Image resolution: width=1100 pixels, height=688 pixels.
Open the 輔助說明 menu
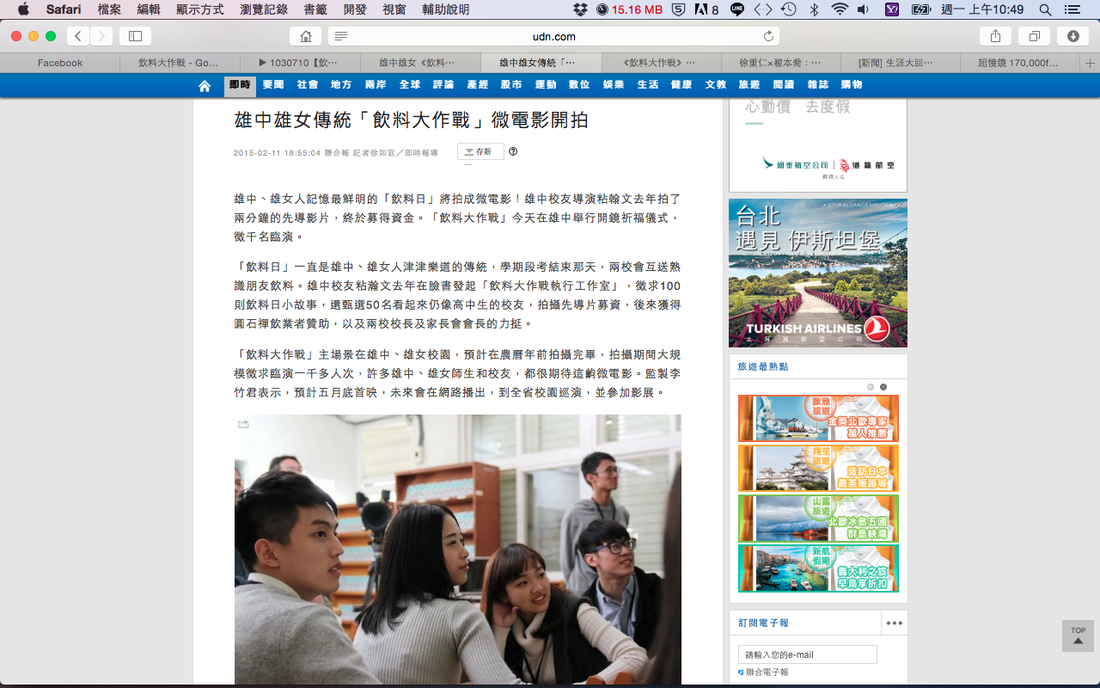445,9
